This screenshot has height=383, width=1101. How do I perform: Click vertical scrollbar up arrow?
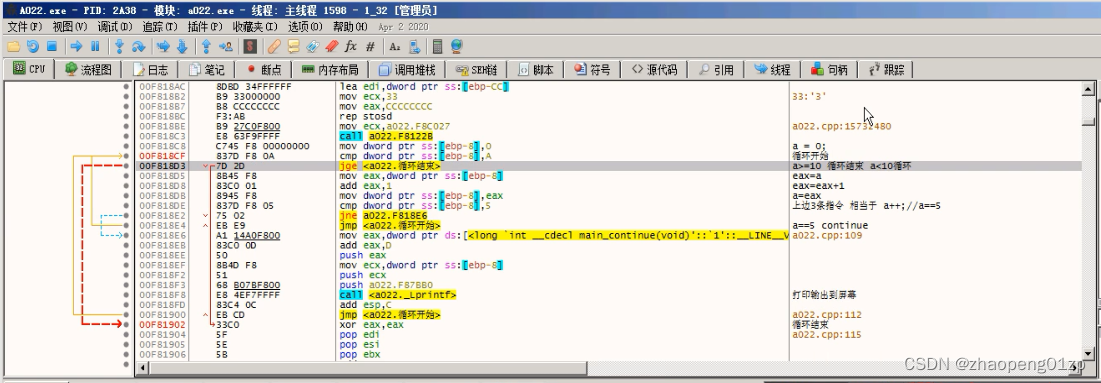point(1088,88)
